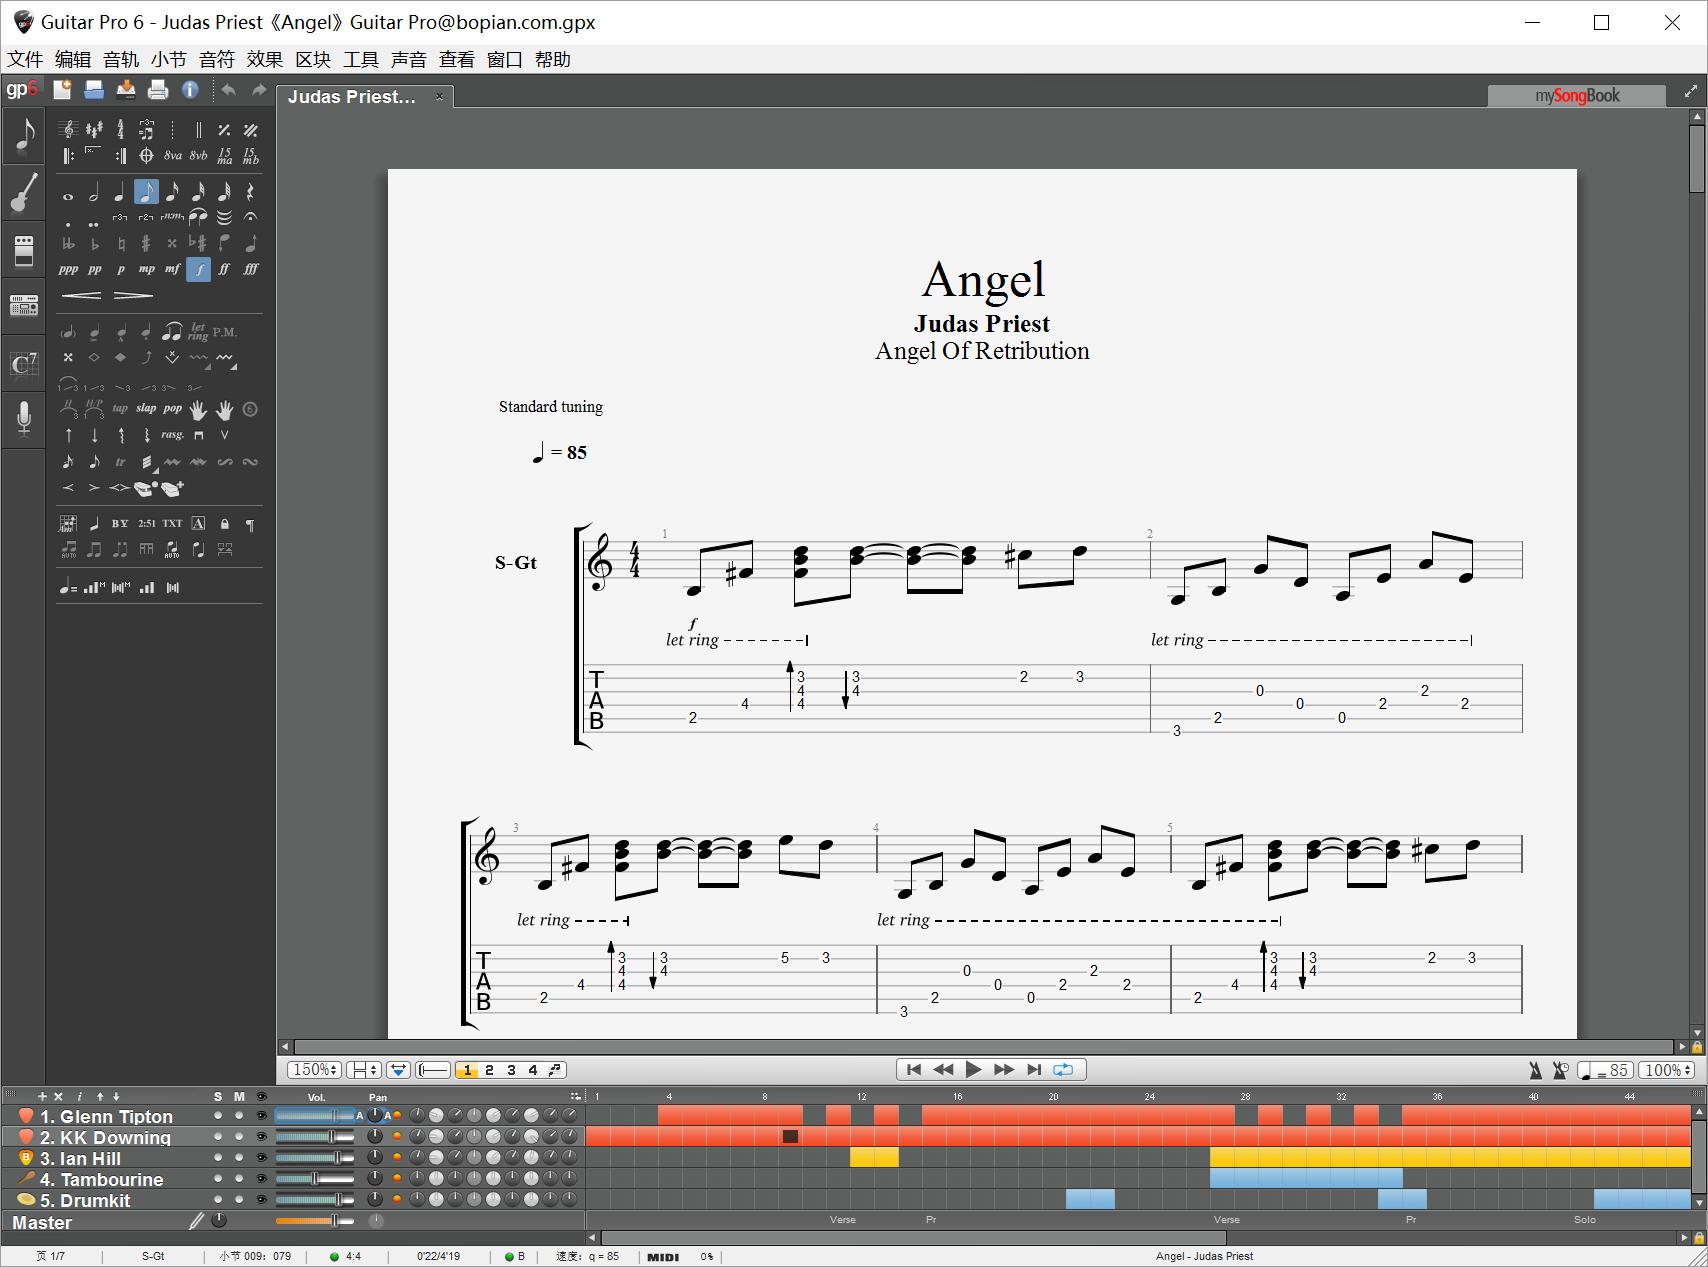Open the 文件 (File) menu
Screen dimensions: 1708x1267
point(25,59)
